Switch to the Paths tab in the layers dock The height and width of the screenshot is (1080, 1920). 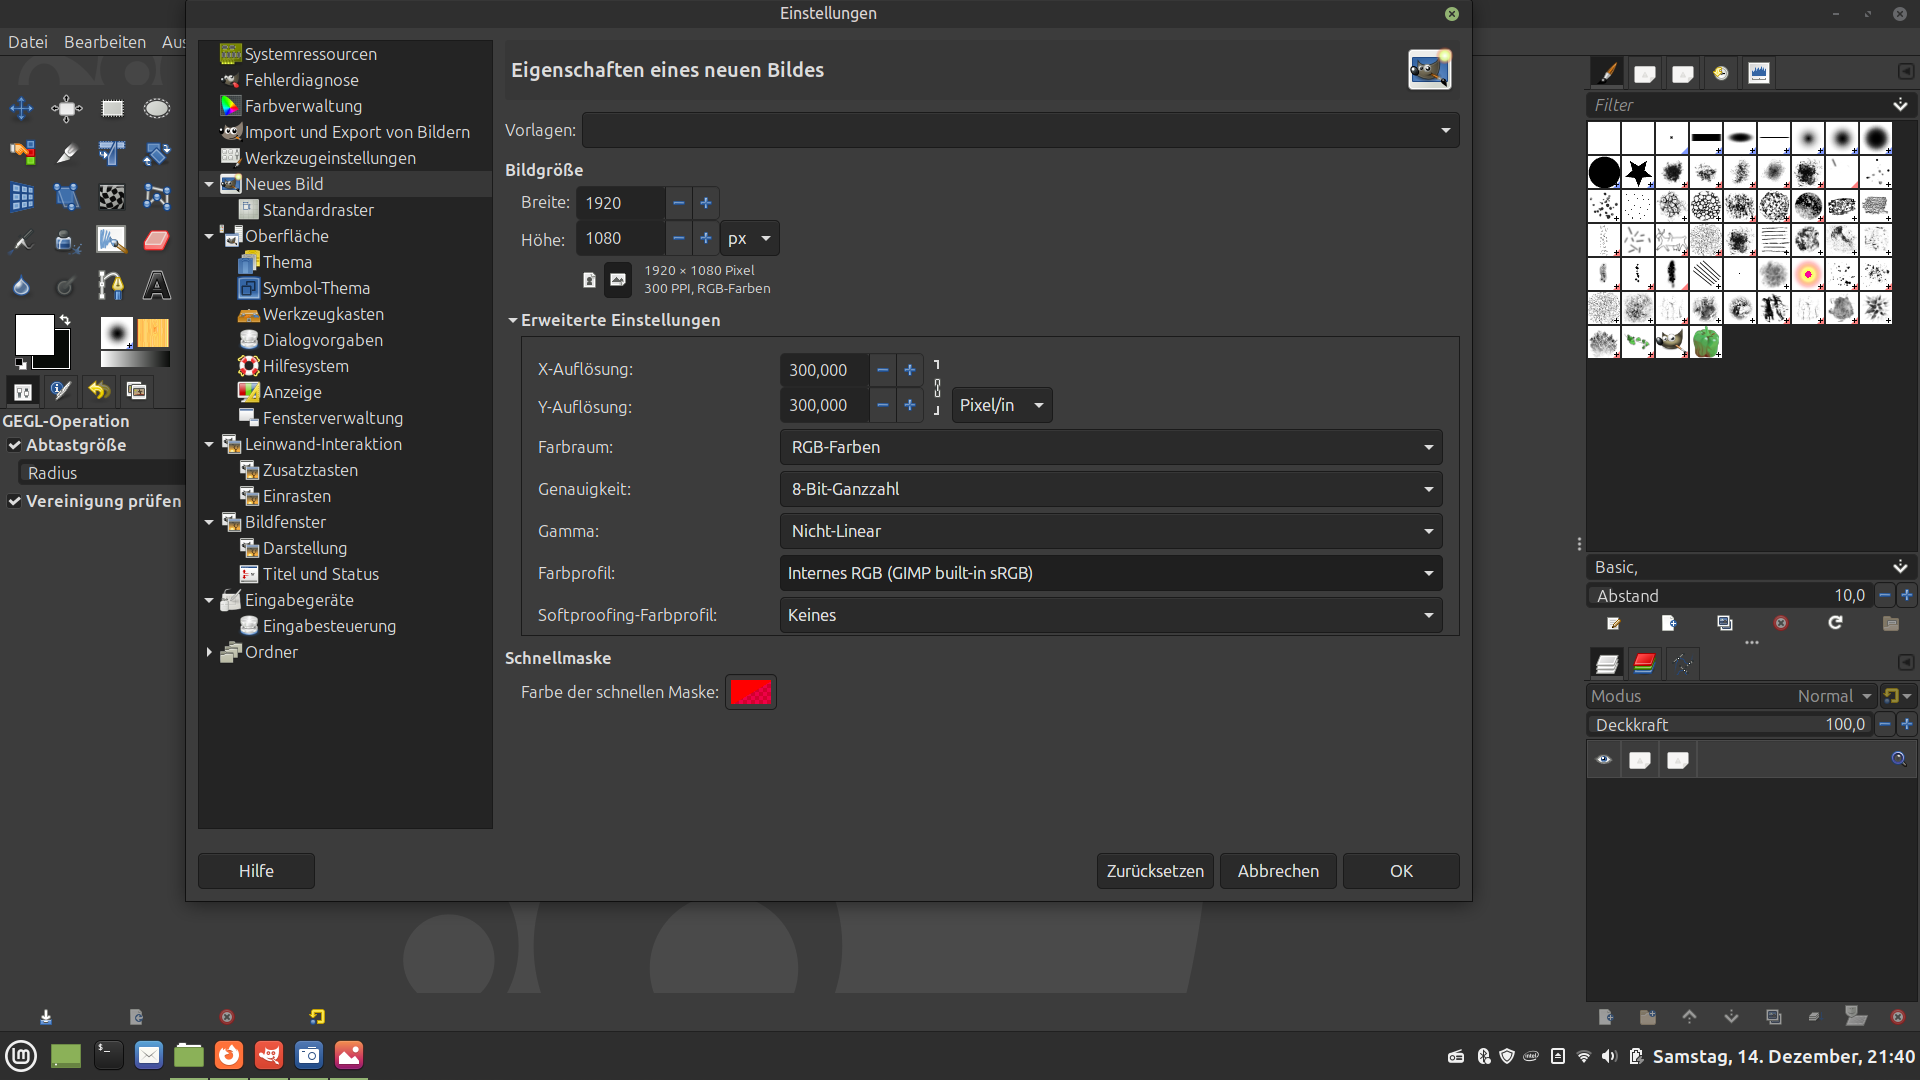[1683, 663]
